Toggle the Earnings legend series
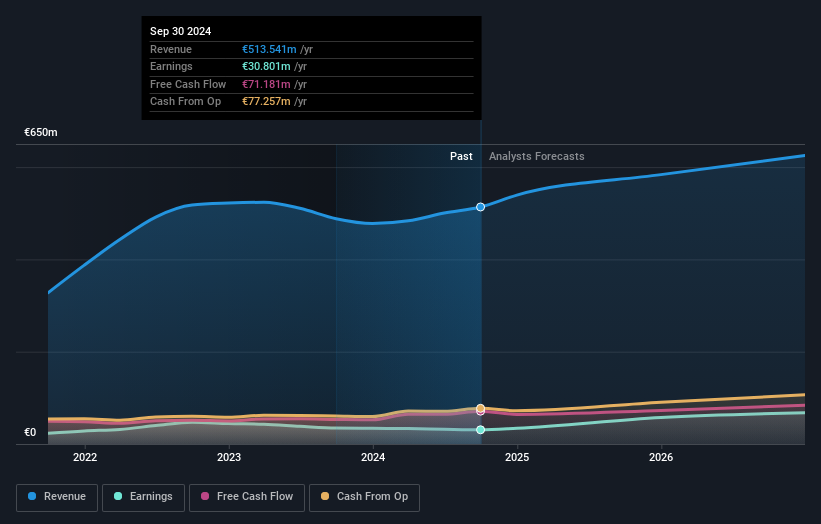 (143, 497)
